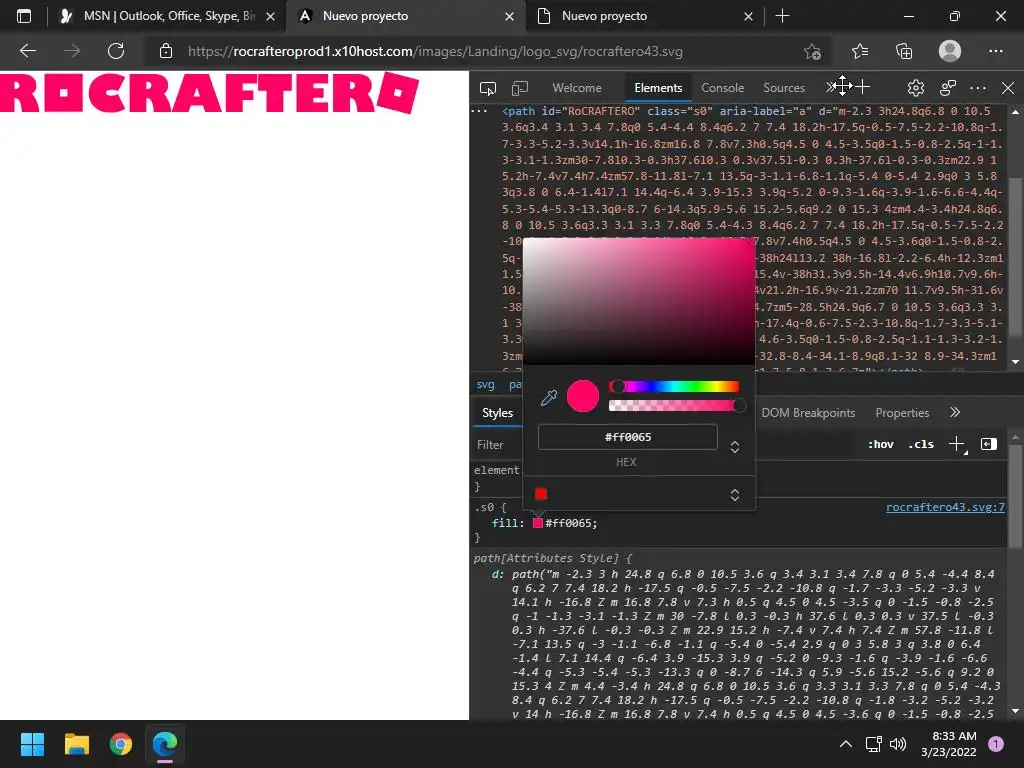Image resolution: width=1024 pixels, height=768 pixels.
Task: Refresh the page
Action: click(x=116, y=51)
